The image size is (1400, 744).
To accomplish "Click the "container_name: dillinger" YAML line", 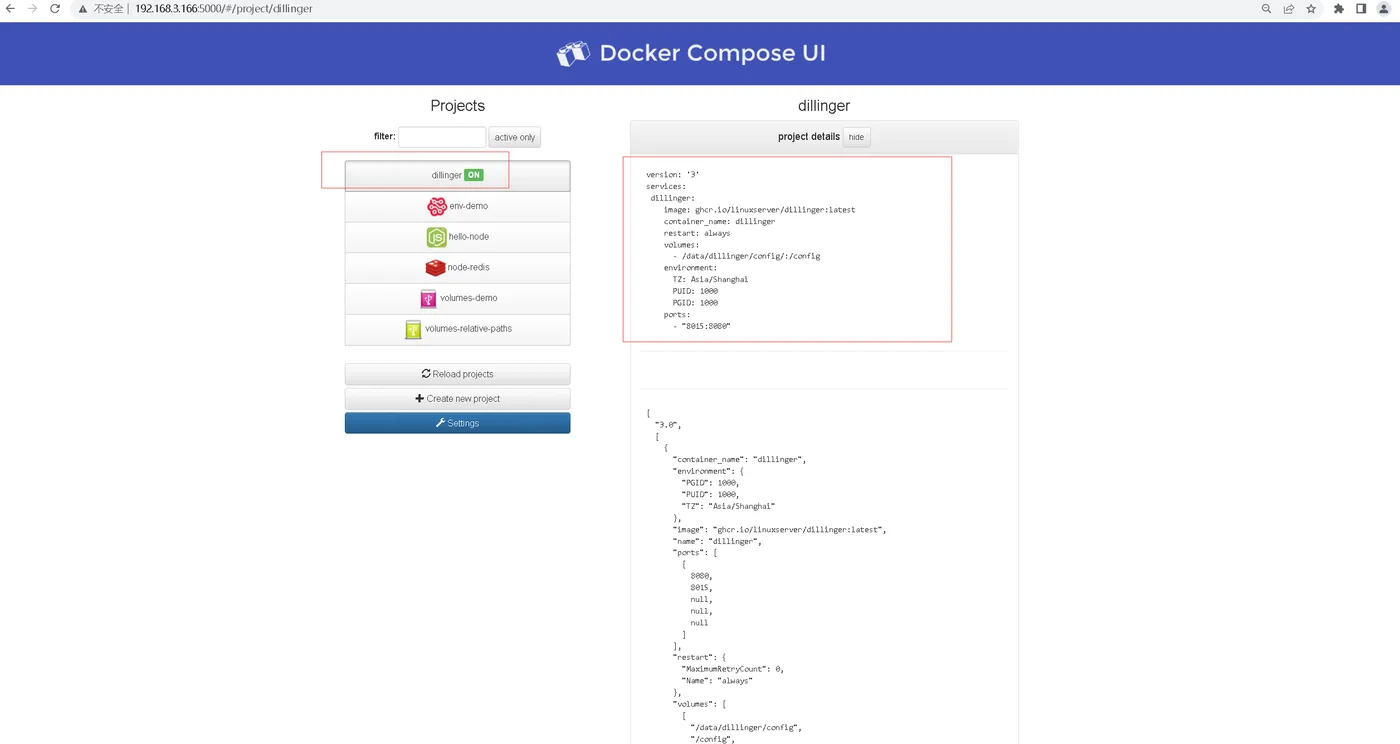I will point(719,222).
